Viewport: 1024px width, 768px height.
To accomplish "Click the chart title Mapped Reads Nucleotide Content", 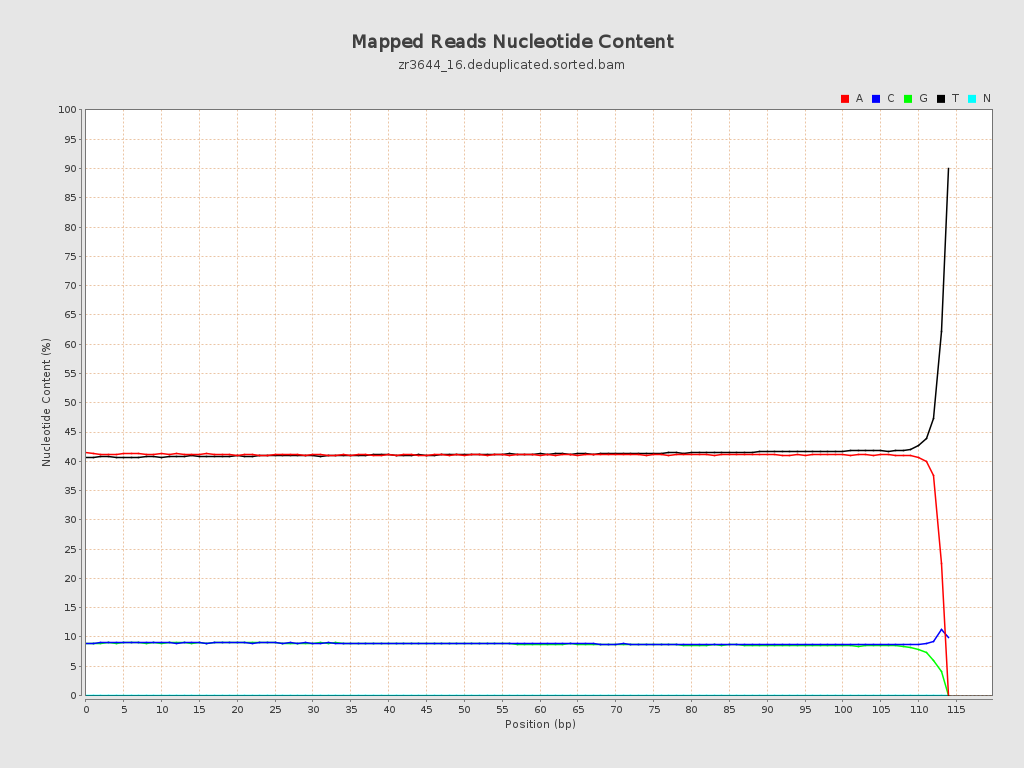I will pos(513,42).
